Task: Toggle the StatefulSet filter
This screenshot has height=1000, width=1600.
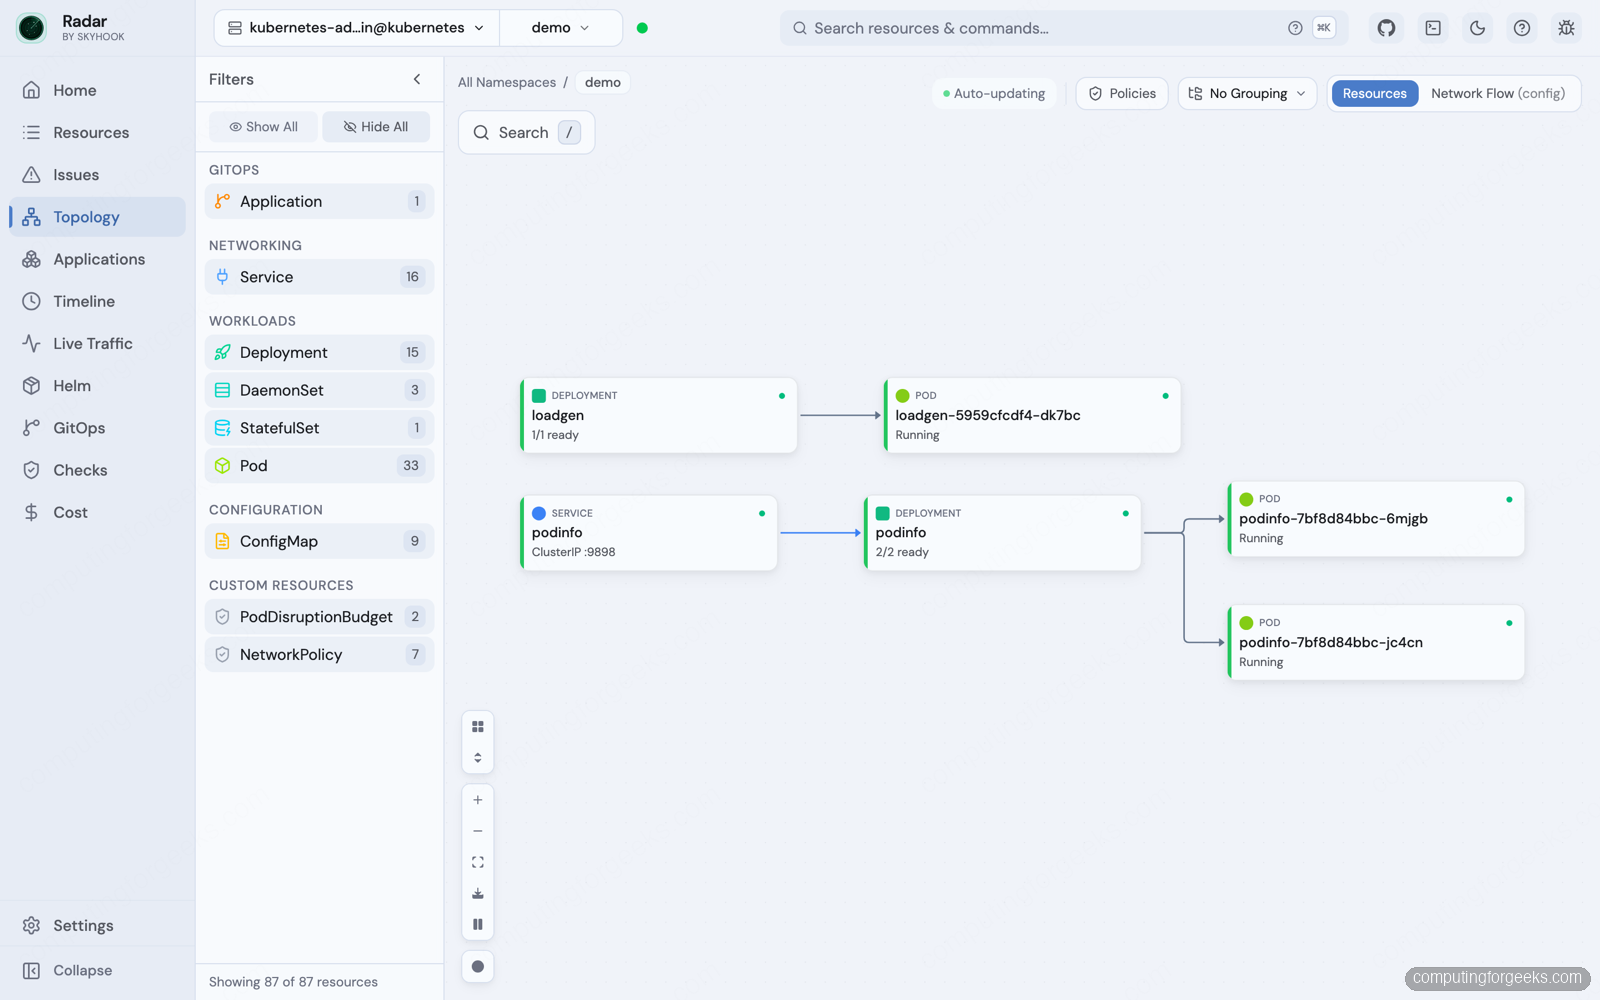Action: (x=319, y=428)
